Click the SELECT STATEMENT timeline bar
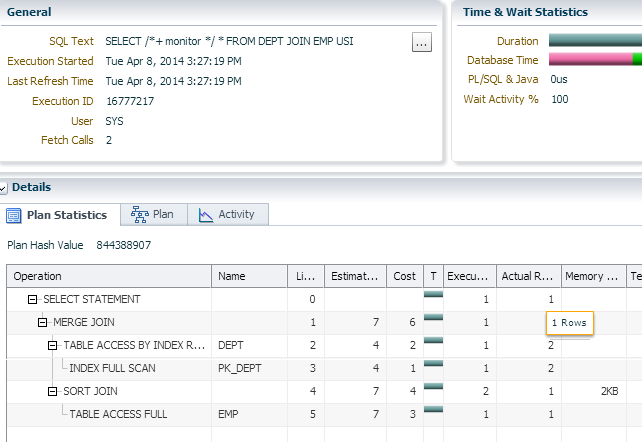This screenshot has width=642, height=442. tap(434, 294)
